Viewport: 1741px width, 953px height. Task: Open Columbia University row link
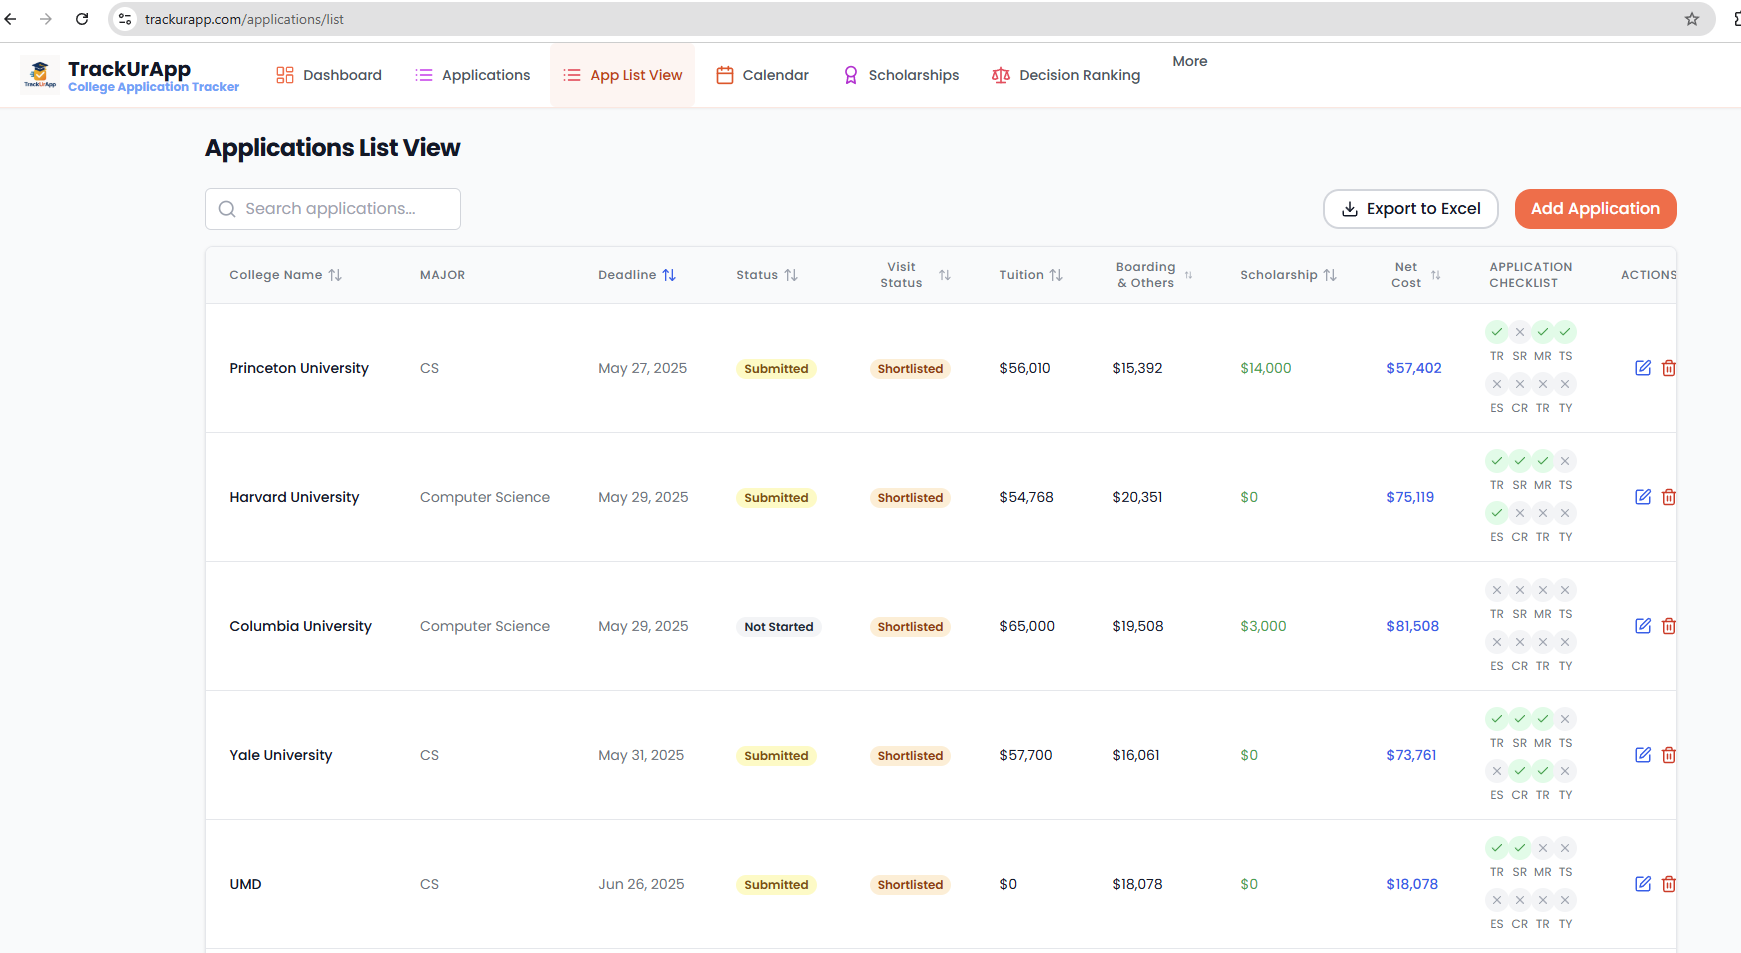pos(300,626)
